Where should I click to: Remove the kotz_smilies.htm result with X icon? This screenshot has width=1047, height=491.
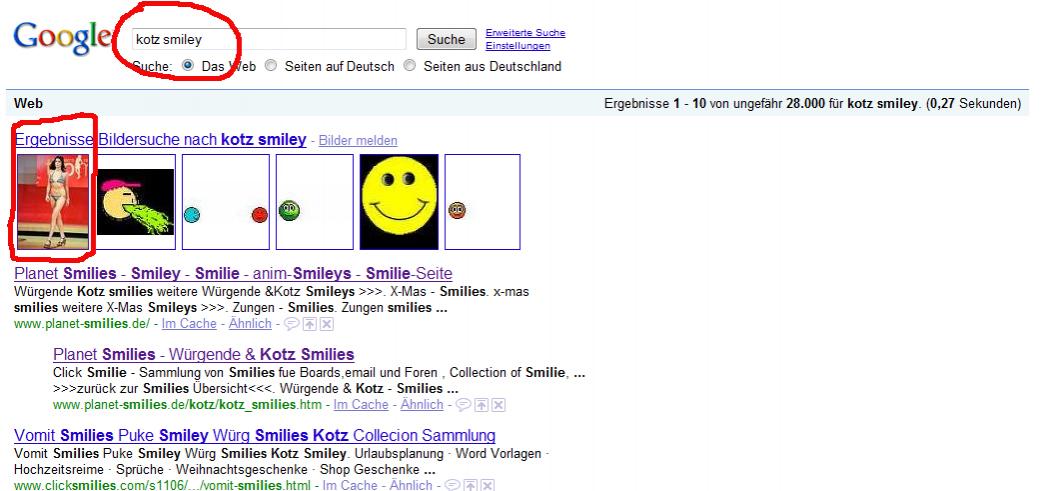tap(498, 405)
